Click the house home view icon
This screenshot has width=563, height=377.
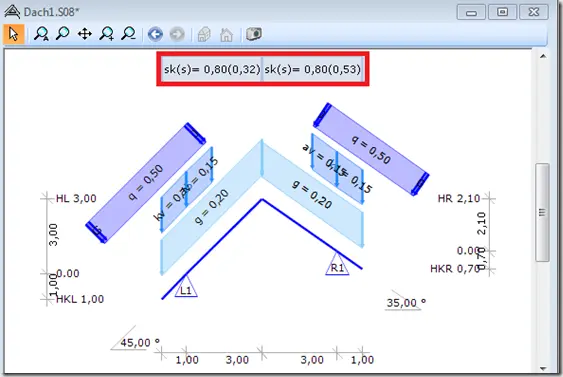227,35
